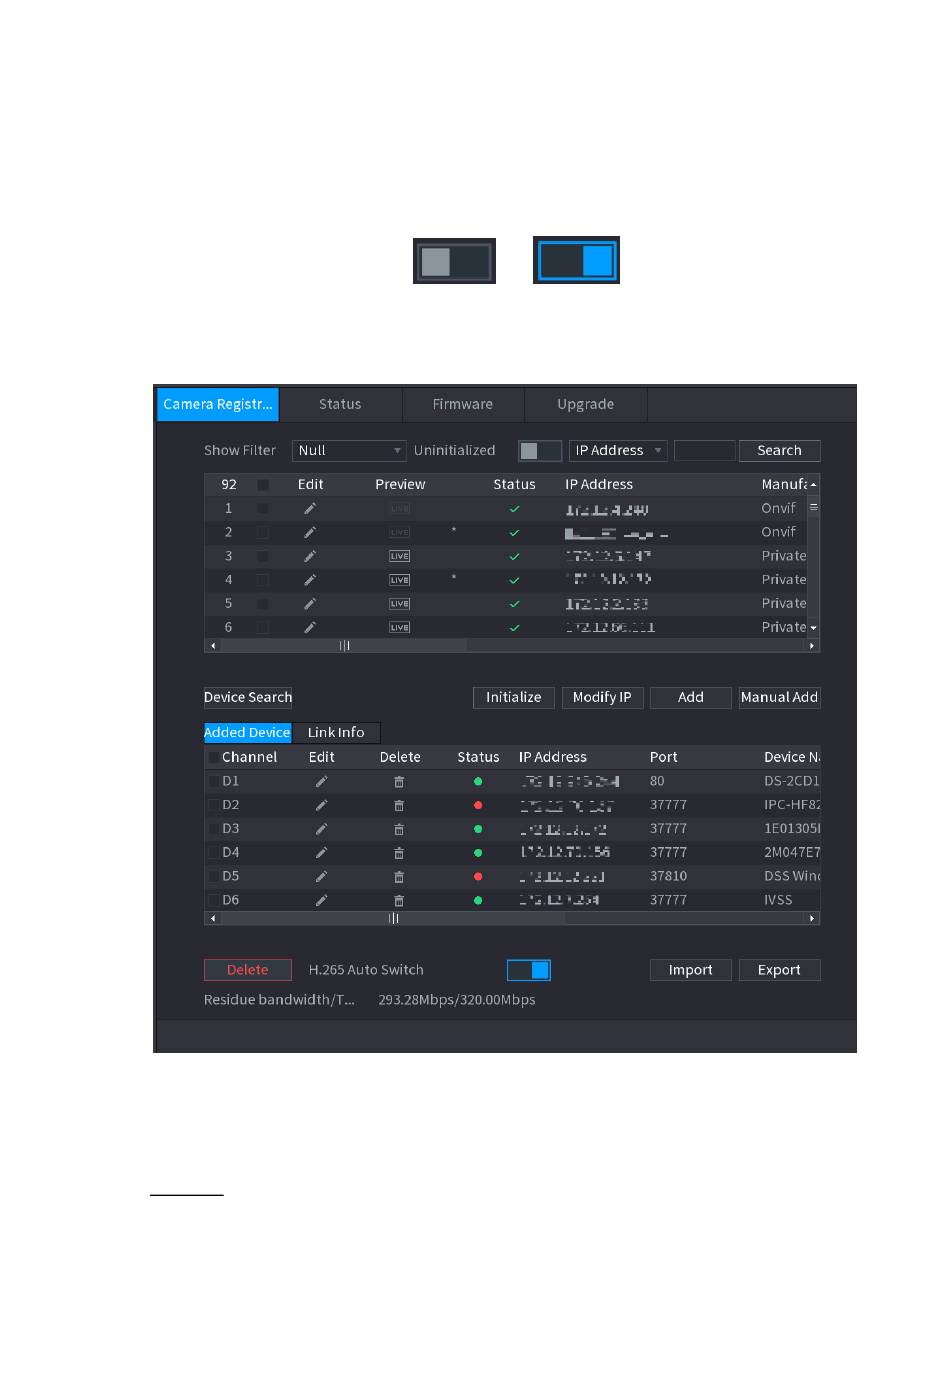Click the Manual Add button
The image size is (950, 1387).
coord(779,698)
